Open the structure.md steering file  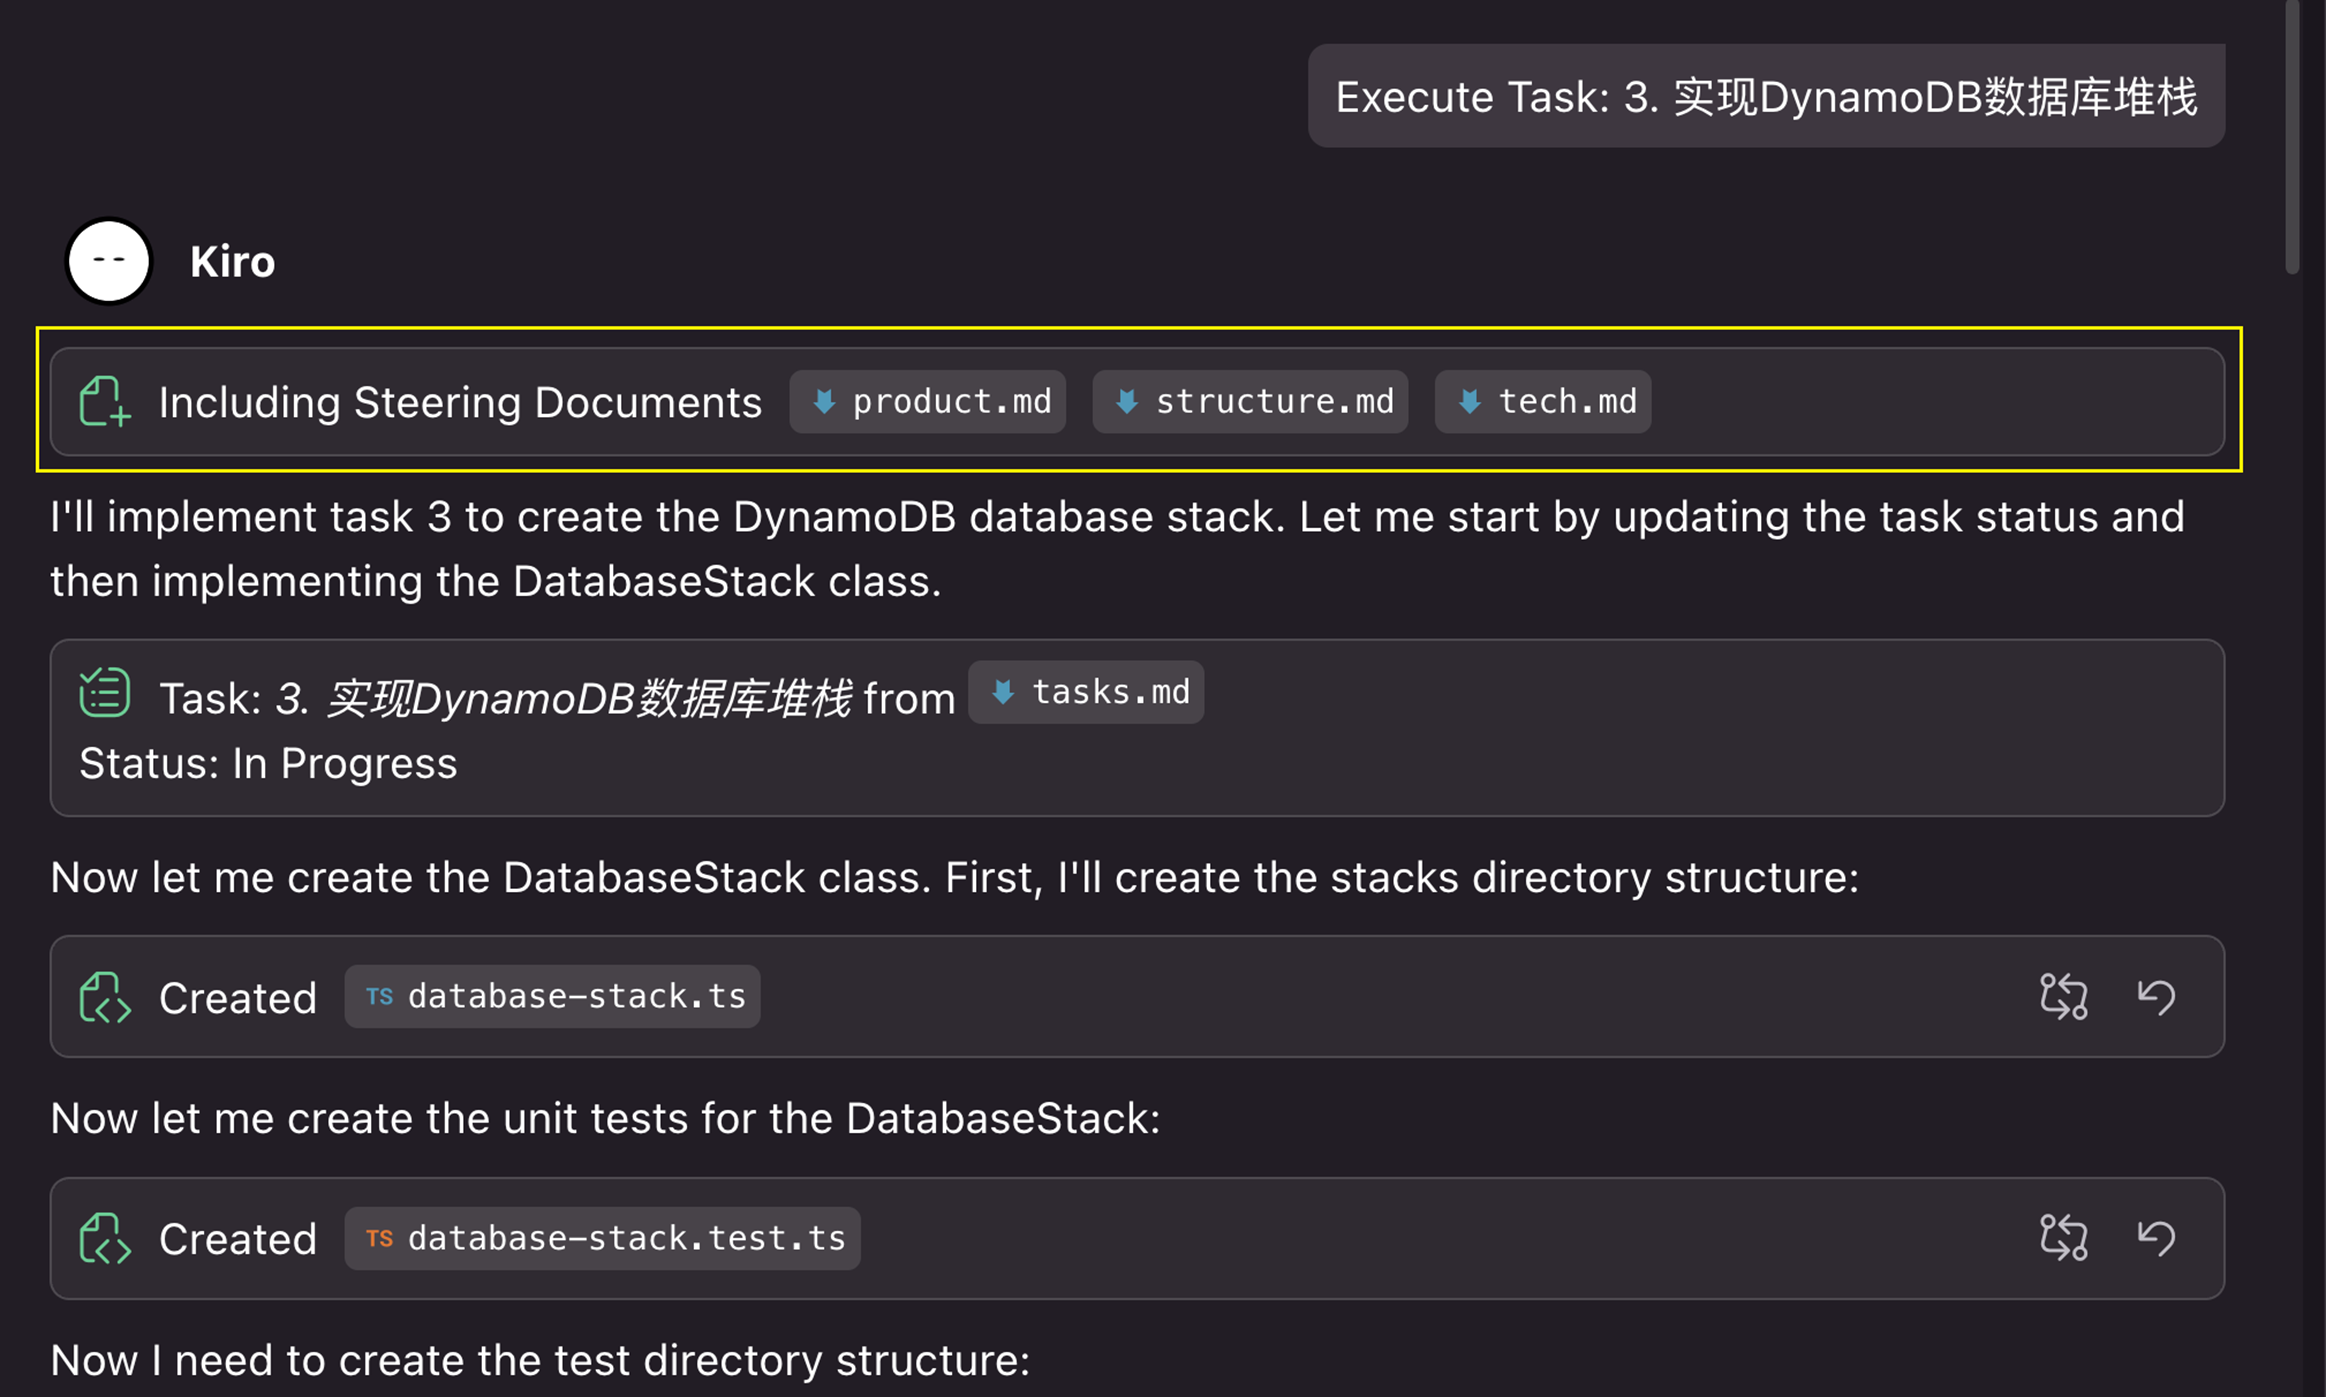tap(1250, 402)
